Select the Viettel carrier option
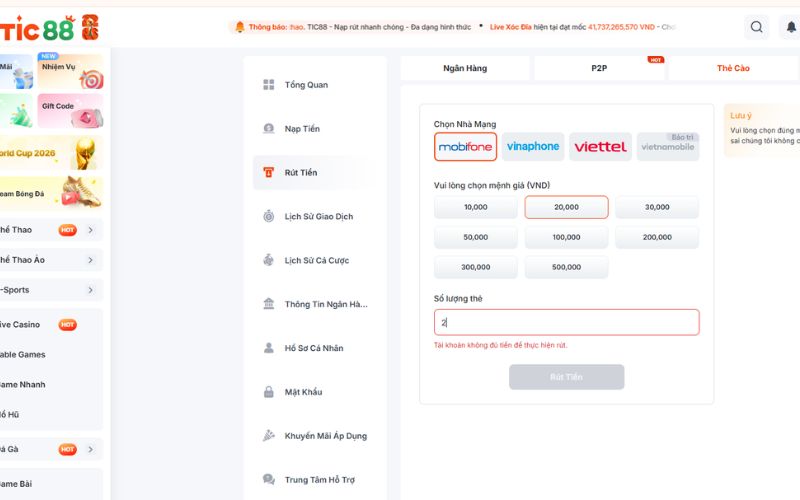The image size is (800, 500). click(601, 147)
